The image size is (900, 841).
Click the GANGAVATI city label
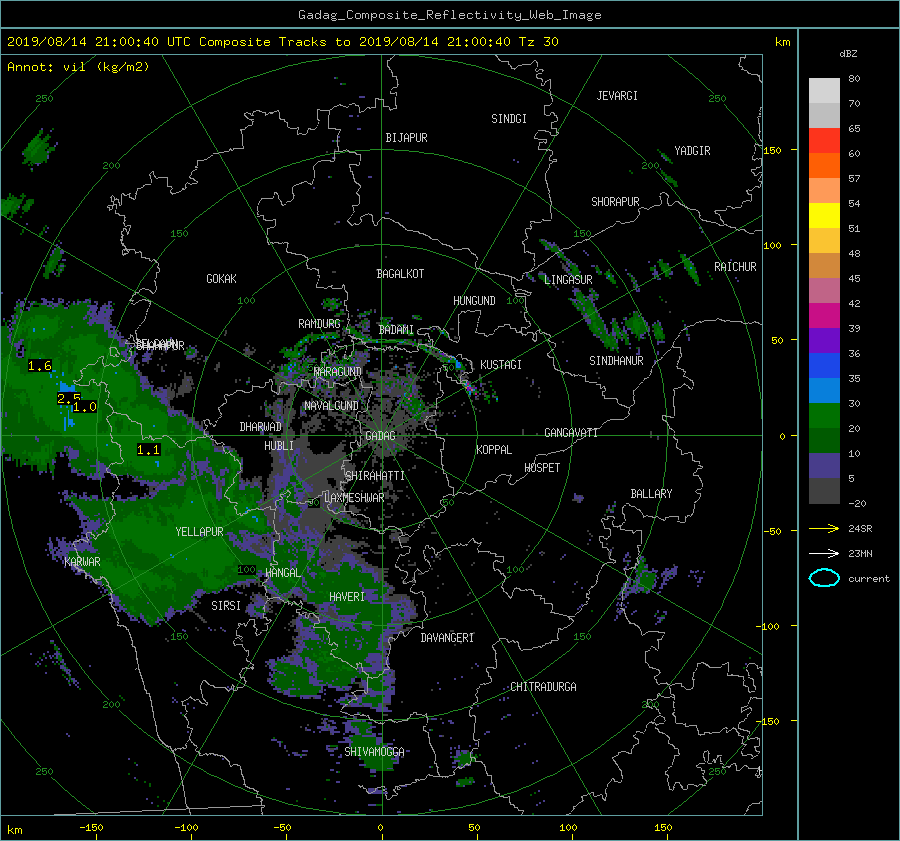pyautogui.click(x=571, y=432)
